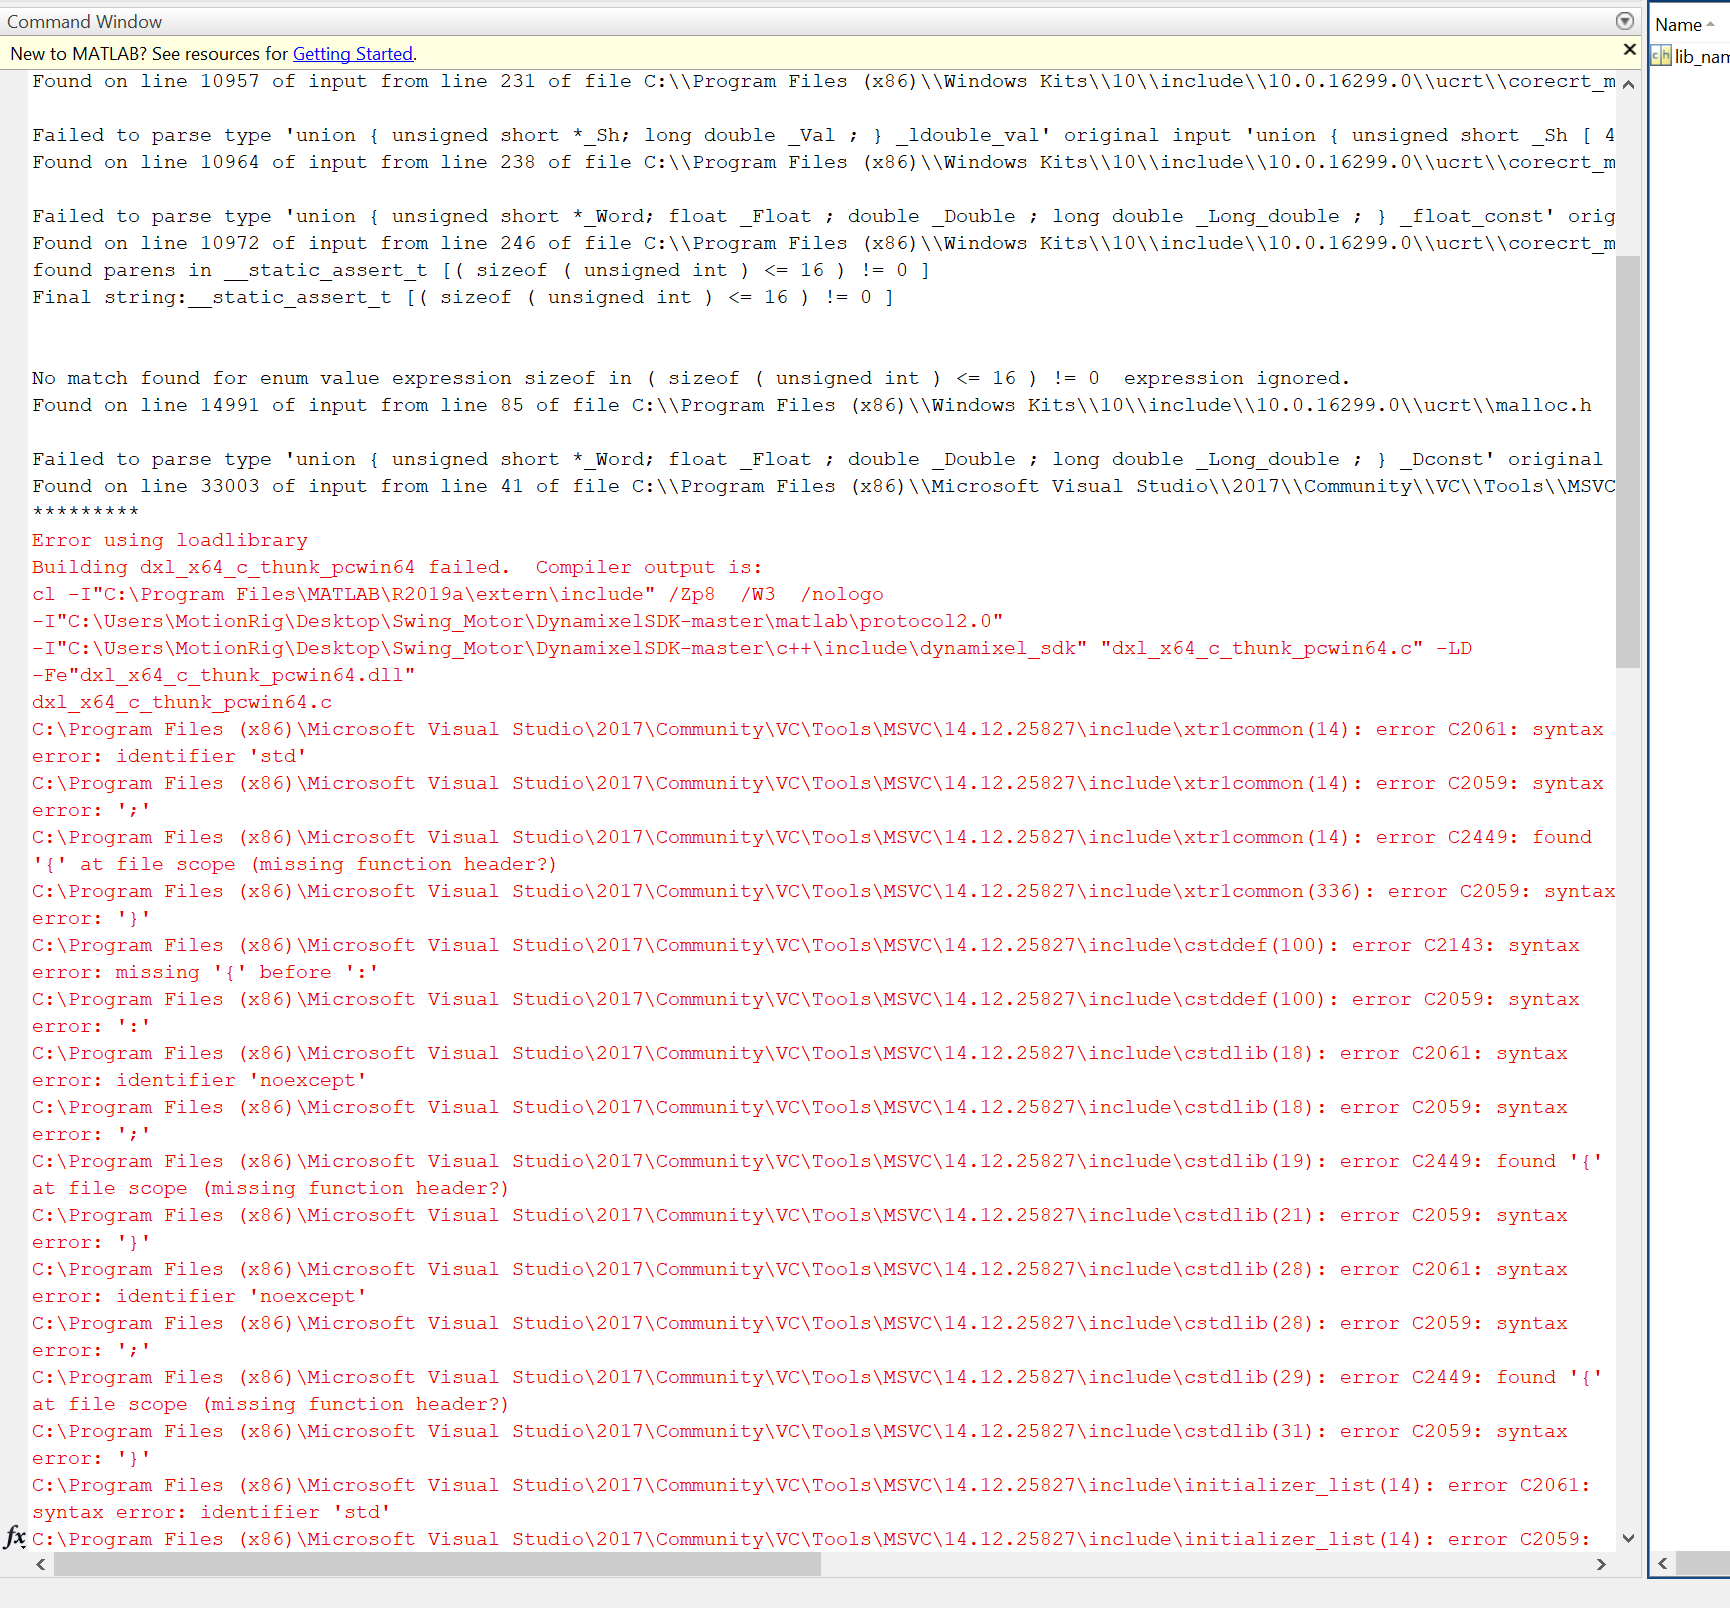Screen dimensions: 1730x1608
Task: Toggle sort order on the Name column
Action: click(1678, 23)
